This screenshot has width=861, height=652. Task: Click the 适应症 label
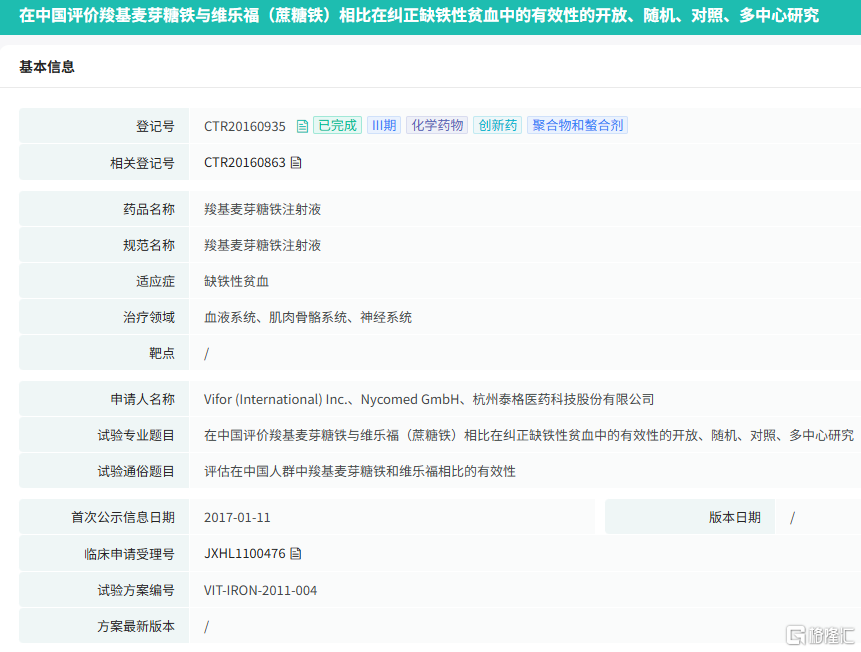click(x=155, y=281)
